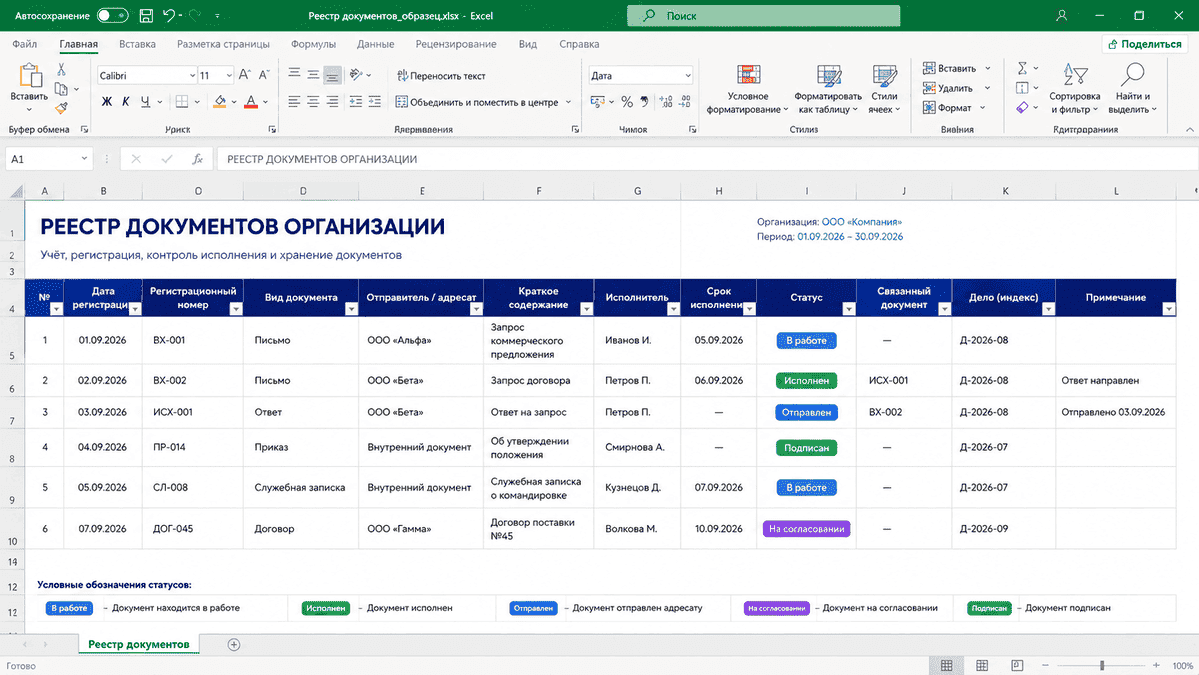Image resolution: width=1199 pixels, height=675 pixels.
Task: Adjust the zoom slider in status bar
Action: pos(1102,666)
